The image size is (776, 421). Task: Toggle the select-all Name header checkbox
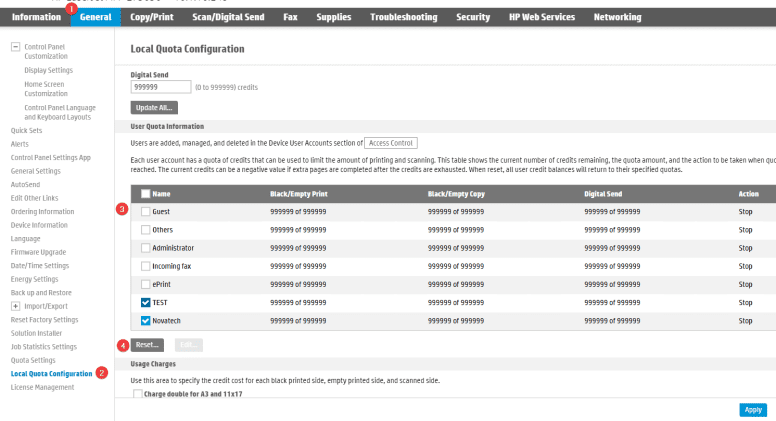click(x=146, y=194)
